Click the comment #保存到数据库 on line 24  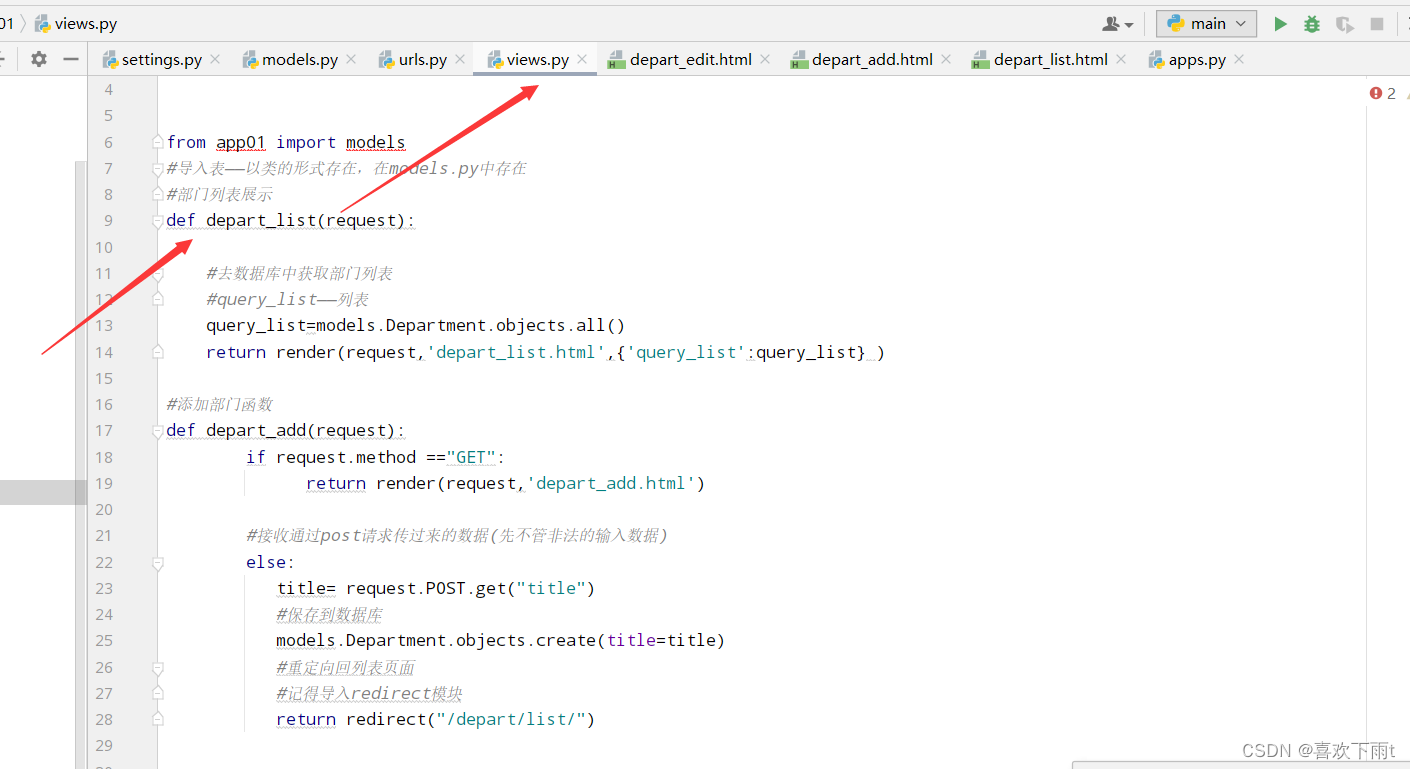[329, 614]
